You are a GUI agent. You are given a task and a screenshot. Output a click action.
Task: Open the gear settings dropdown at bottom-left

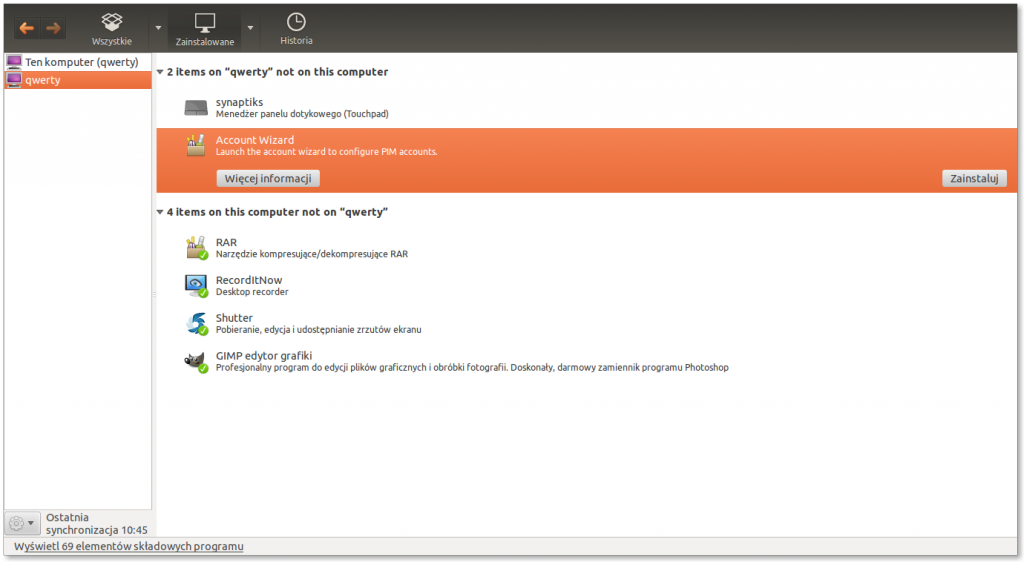coord(22,523)
